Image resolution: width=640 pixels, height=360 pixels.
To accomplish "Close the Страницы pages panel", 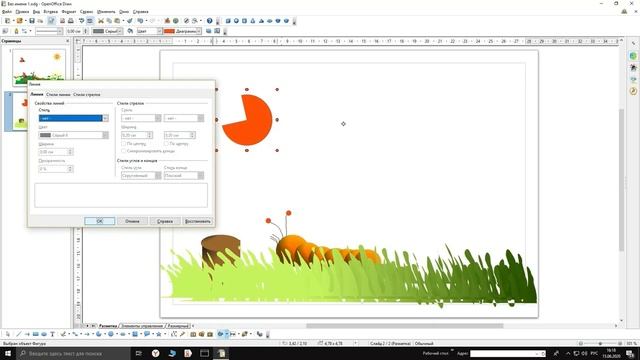I will tap(68, 41).
